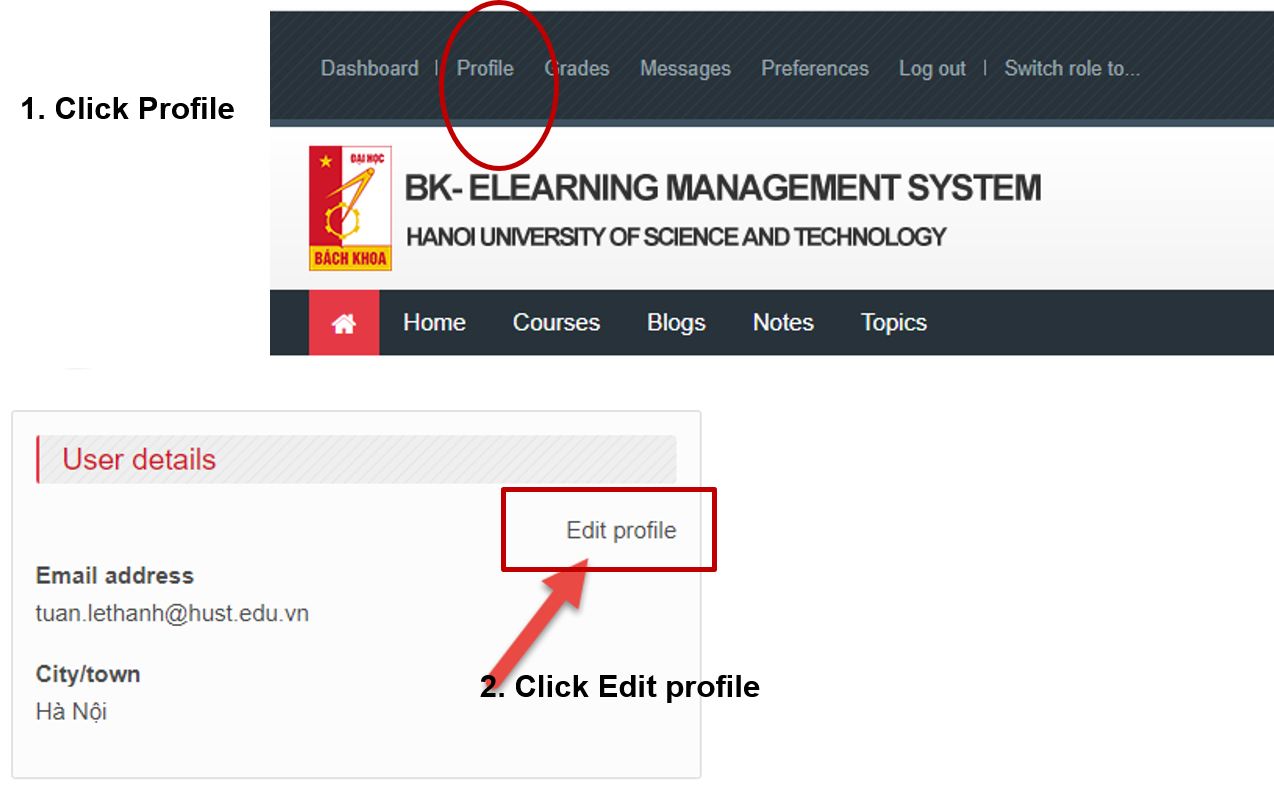Select Home in the navigation bar

coord(434,323)
